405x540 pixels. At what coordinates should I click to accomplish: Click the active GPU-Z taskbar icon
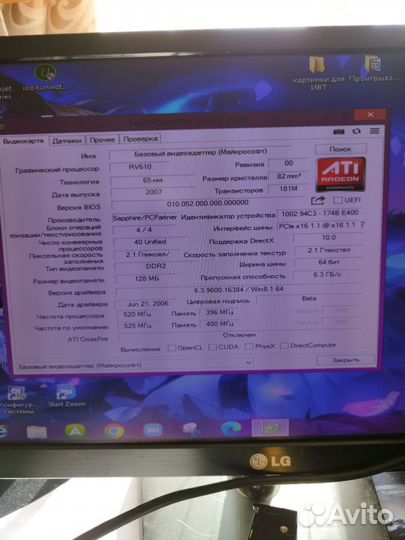(270, 428)
